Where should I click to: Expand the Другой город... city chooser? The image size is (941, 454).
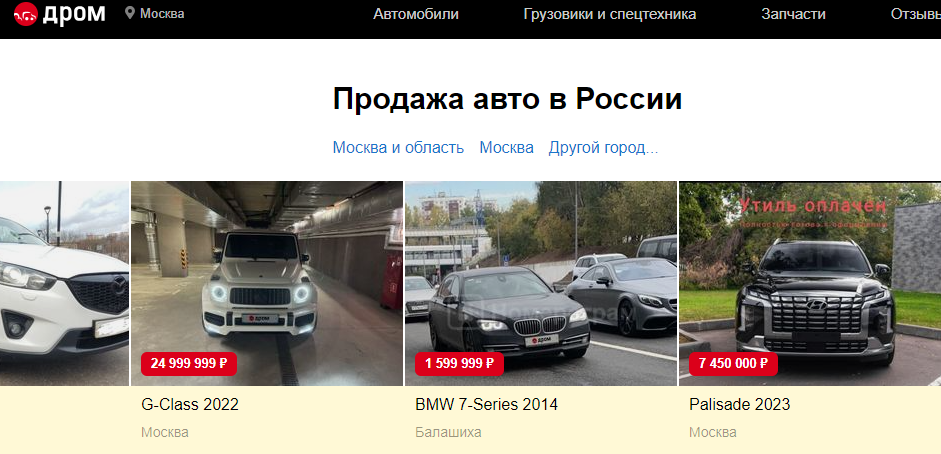point(603,148)
